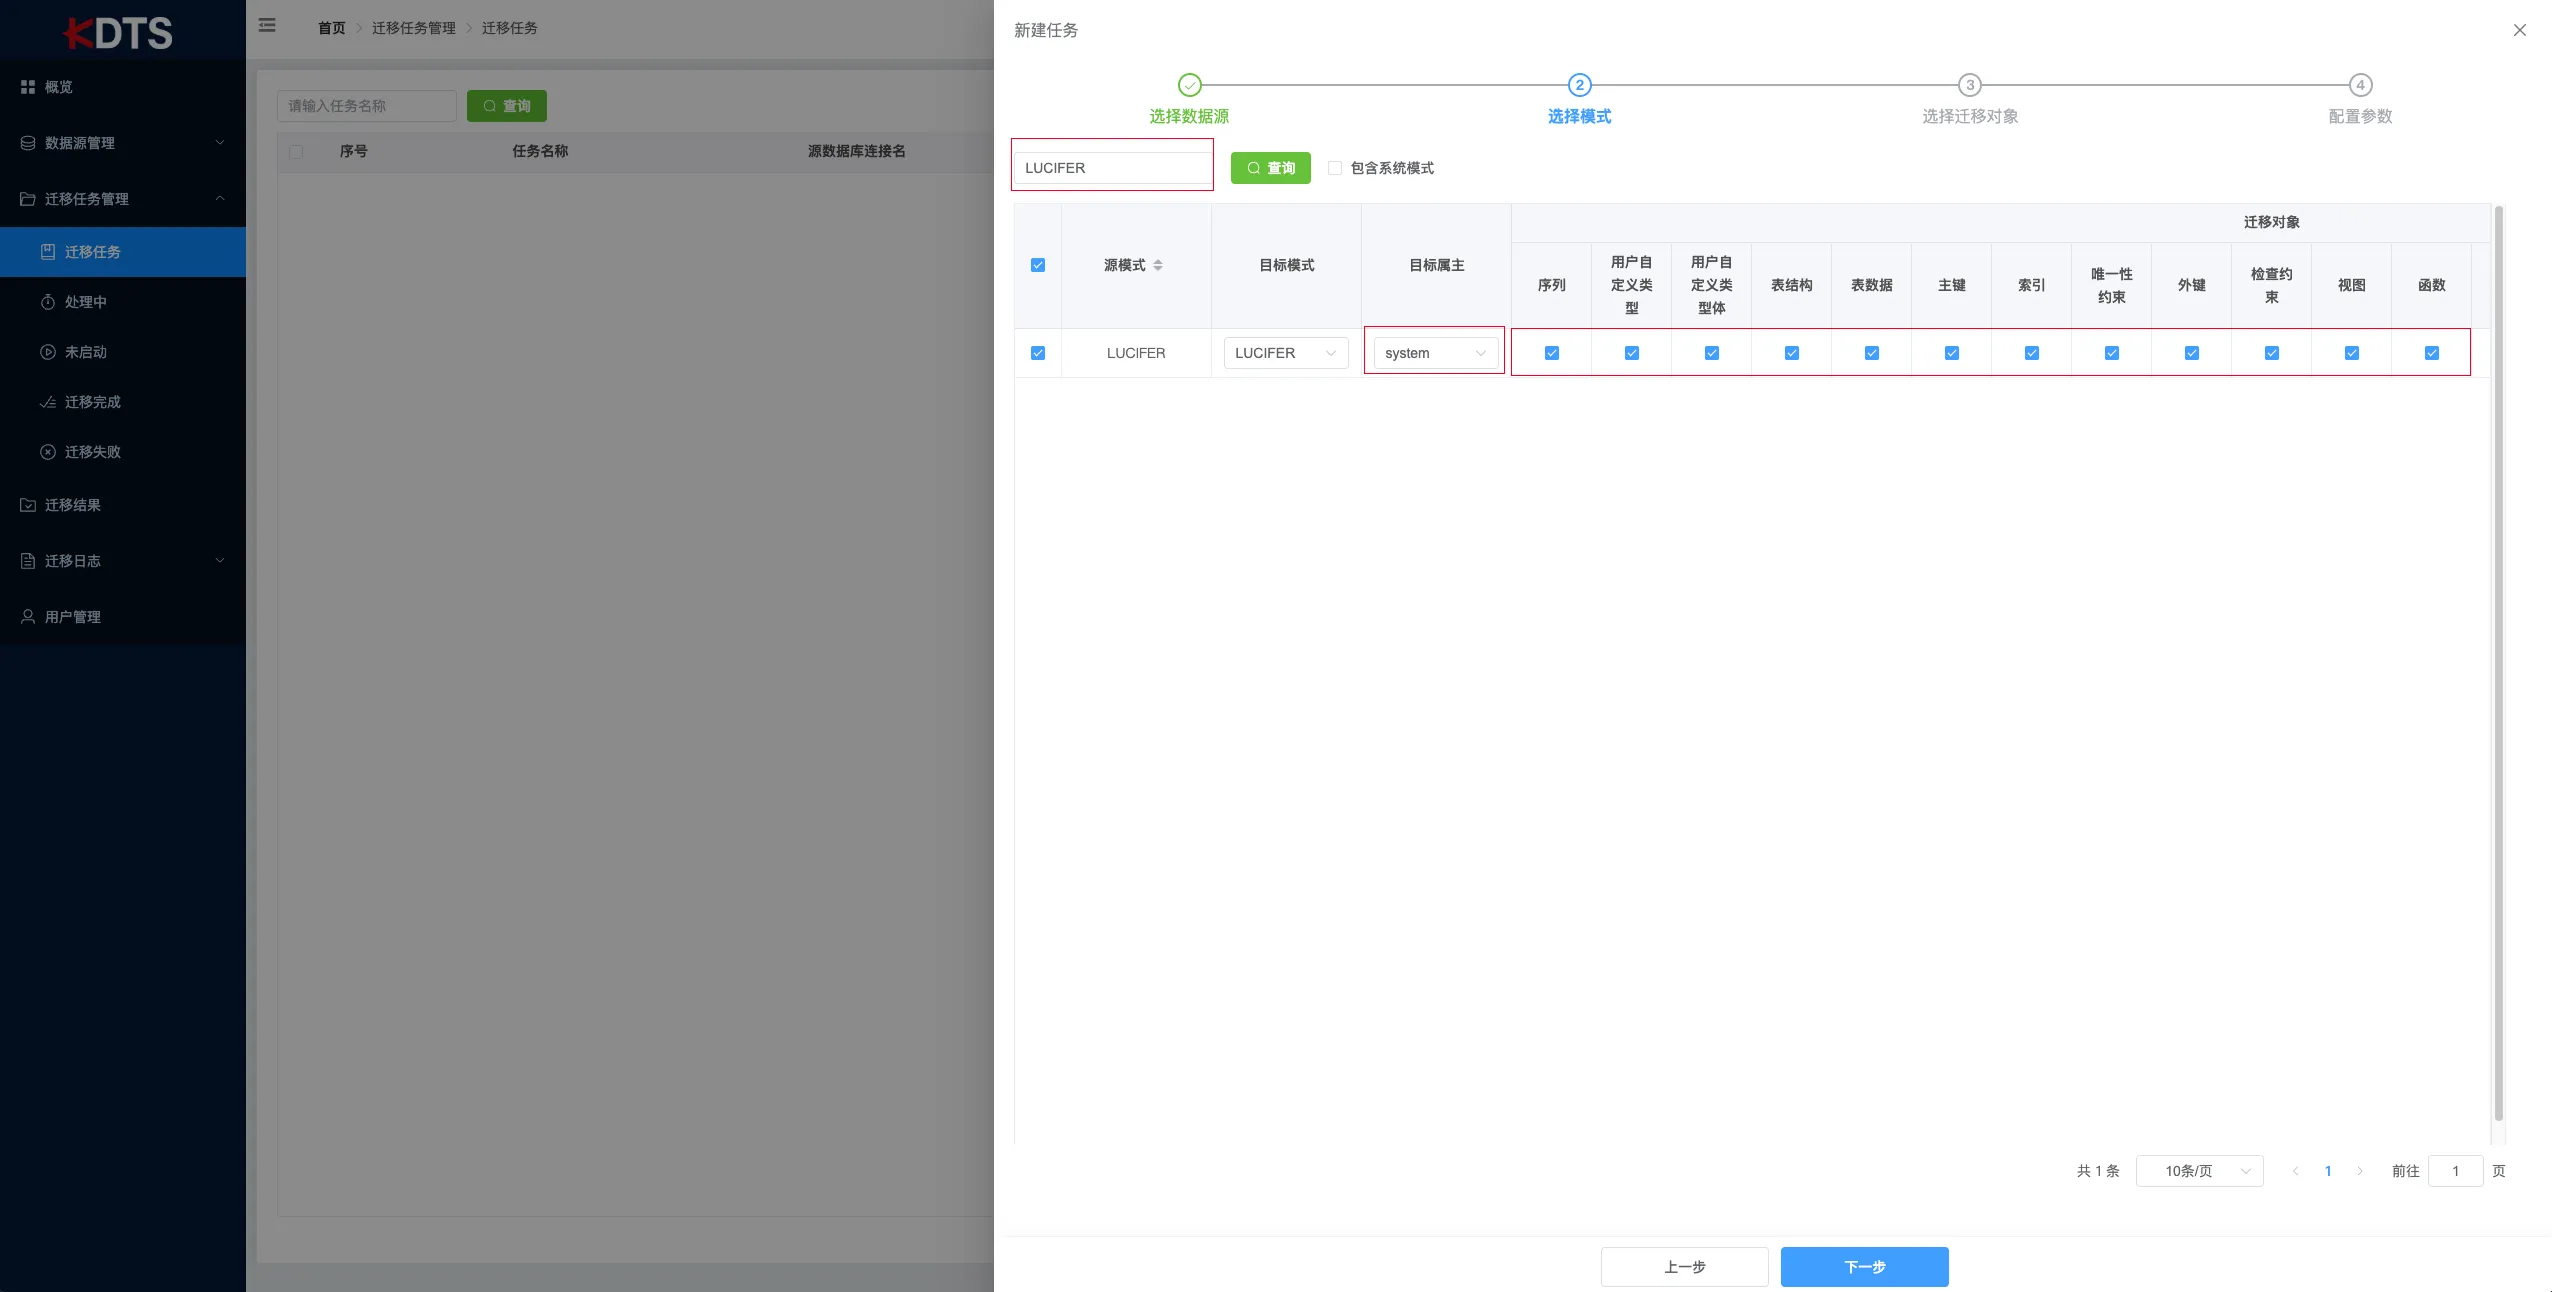Uncheck 表数据 for the LUCIFER row
The height and width of the screenshot is (1292, 2552).
tap(1871, 353)
